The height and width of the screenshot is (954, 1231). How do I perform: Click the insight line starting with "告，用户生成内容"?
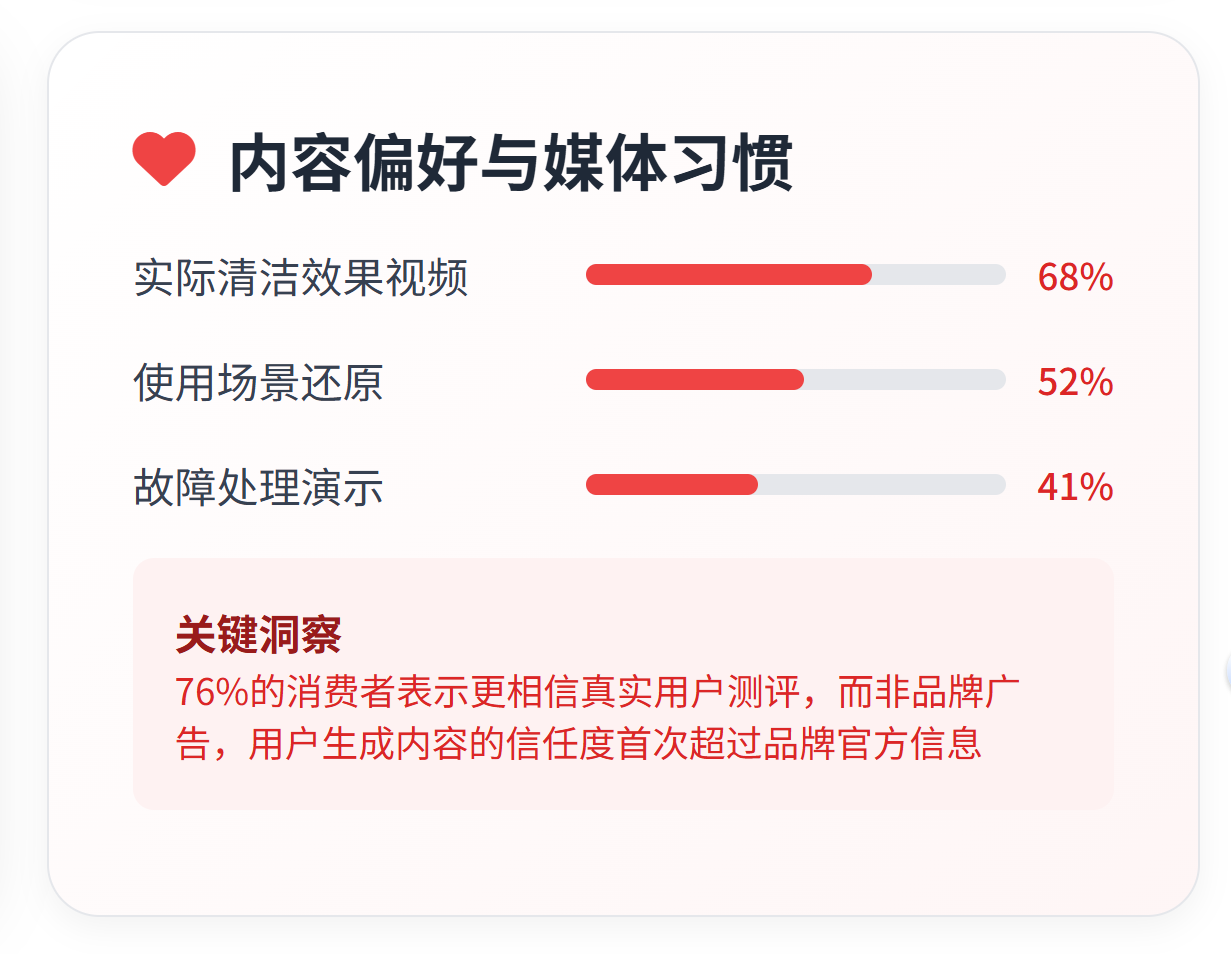click(578, 744)
